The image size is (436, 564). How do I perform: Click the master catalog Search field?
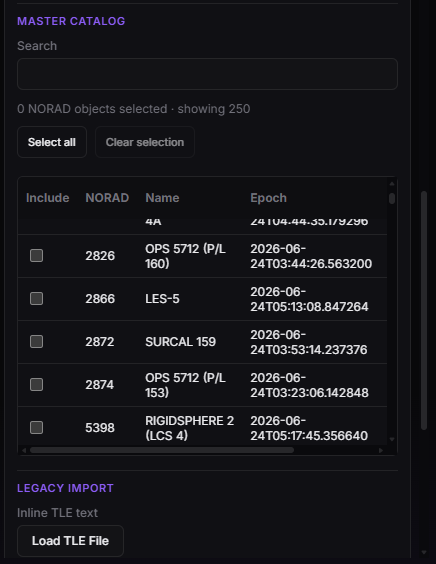click(x=207, y=74)
